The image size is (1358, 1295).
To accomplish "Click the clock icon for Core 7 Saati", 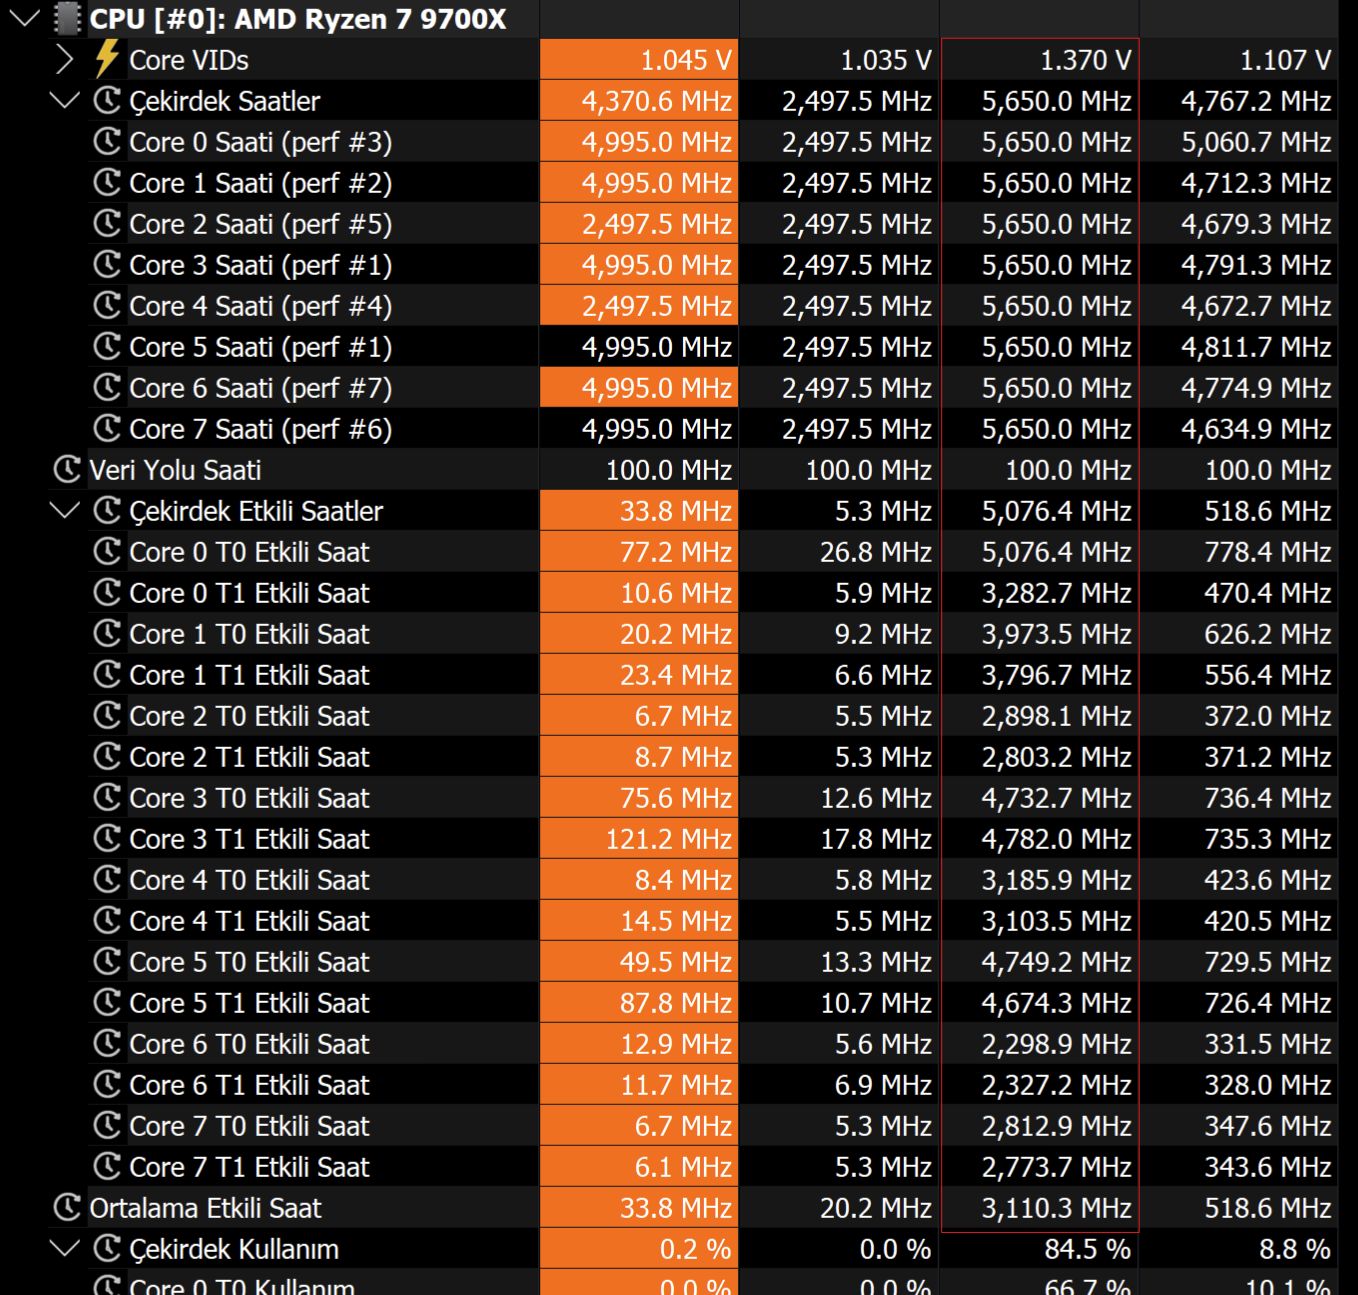I will pos(107,428).
